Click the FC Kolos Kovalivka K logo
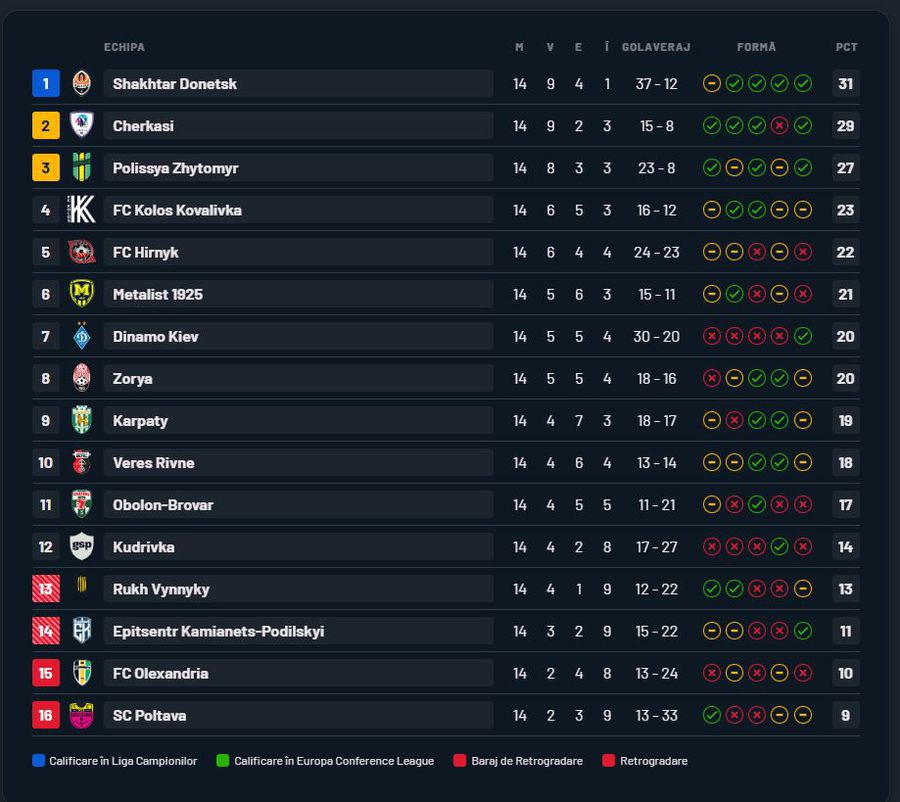The width and height of the screenshot is (900, 802). tap(81, 210)
